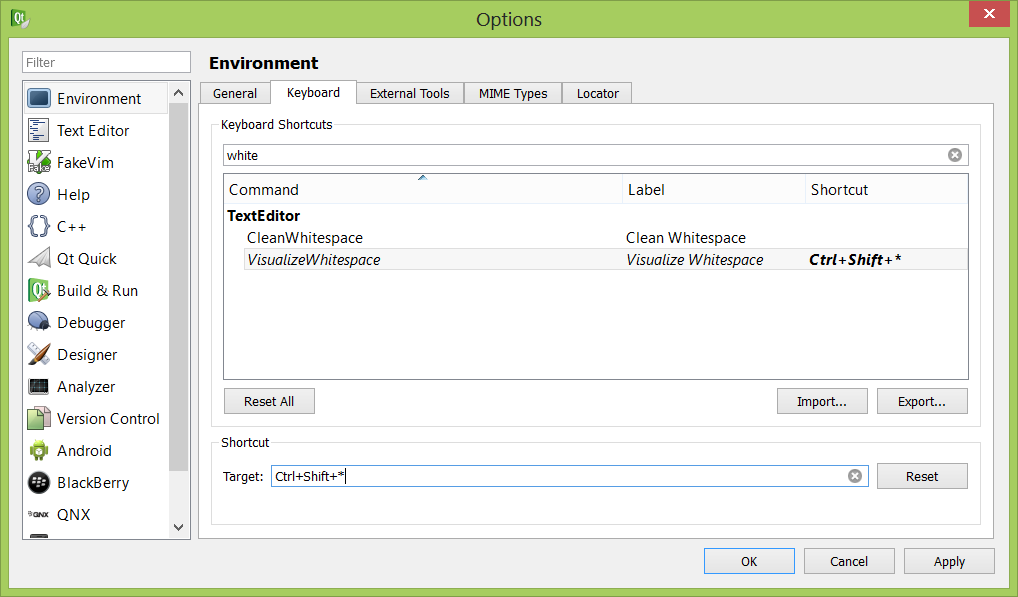Select the Android category icon
Image resolution: width=1018 pixels, height=597 pixels.
point(39,451)
